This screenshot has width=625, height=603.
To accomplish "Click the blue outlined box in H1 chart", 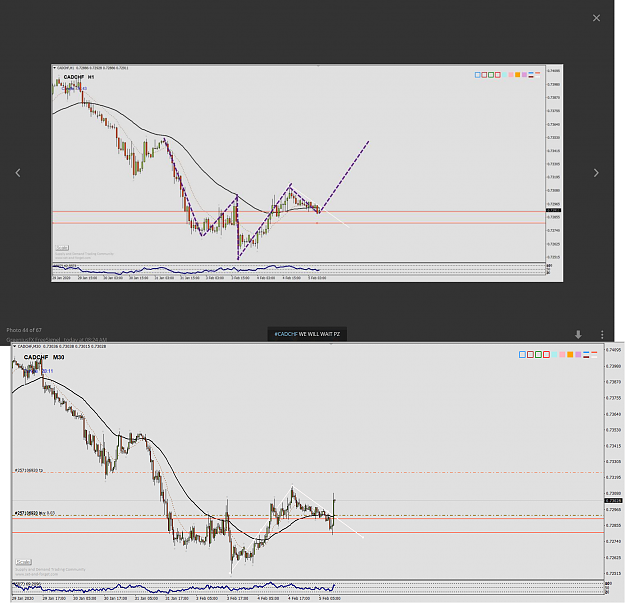I will point(478,75).
